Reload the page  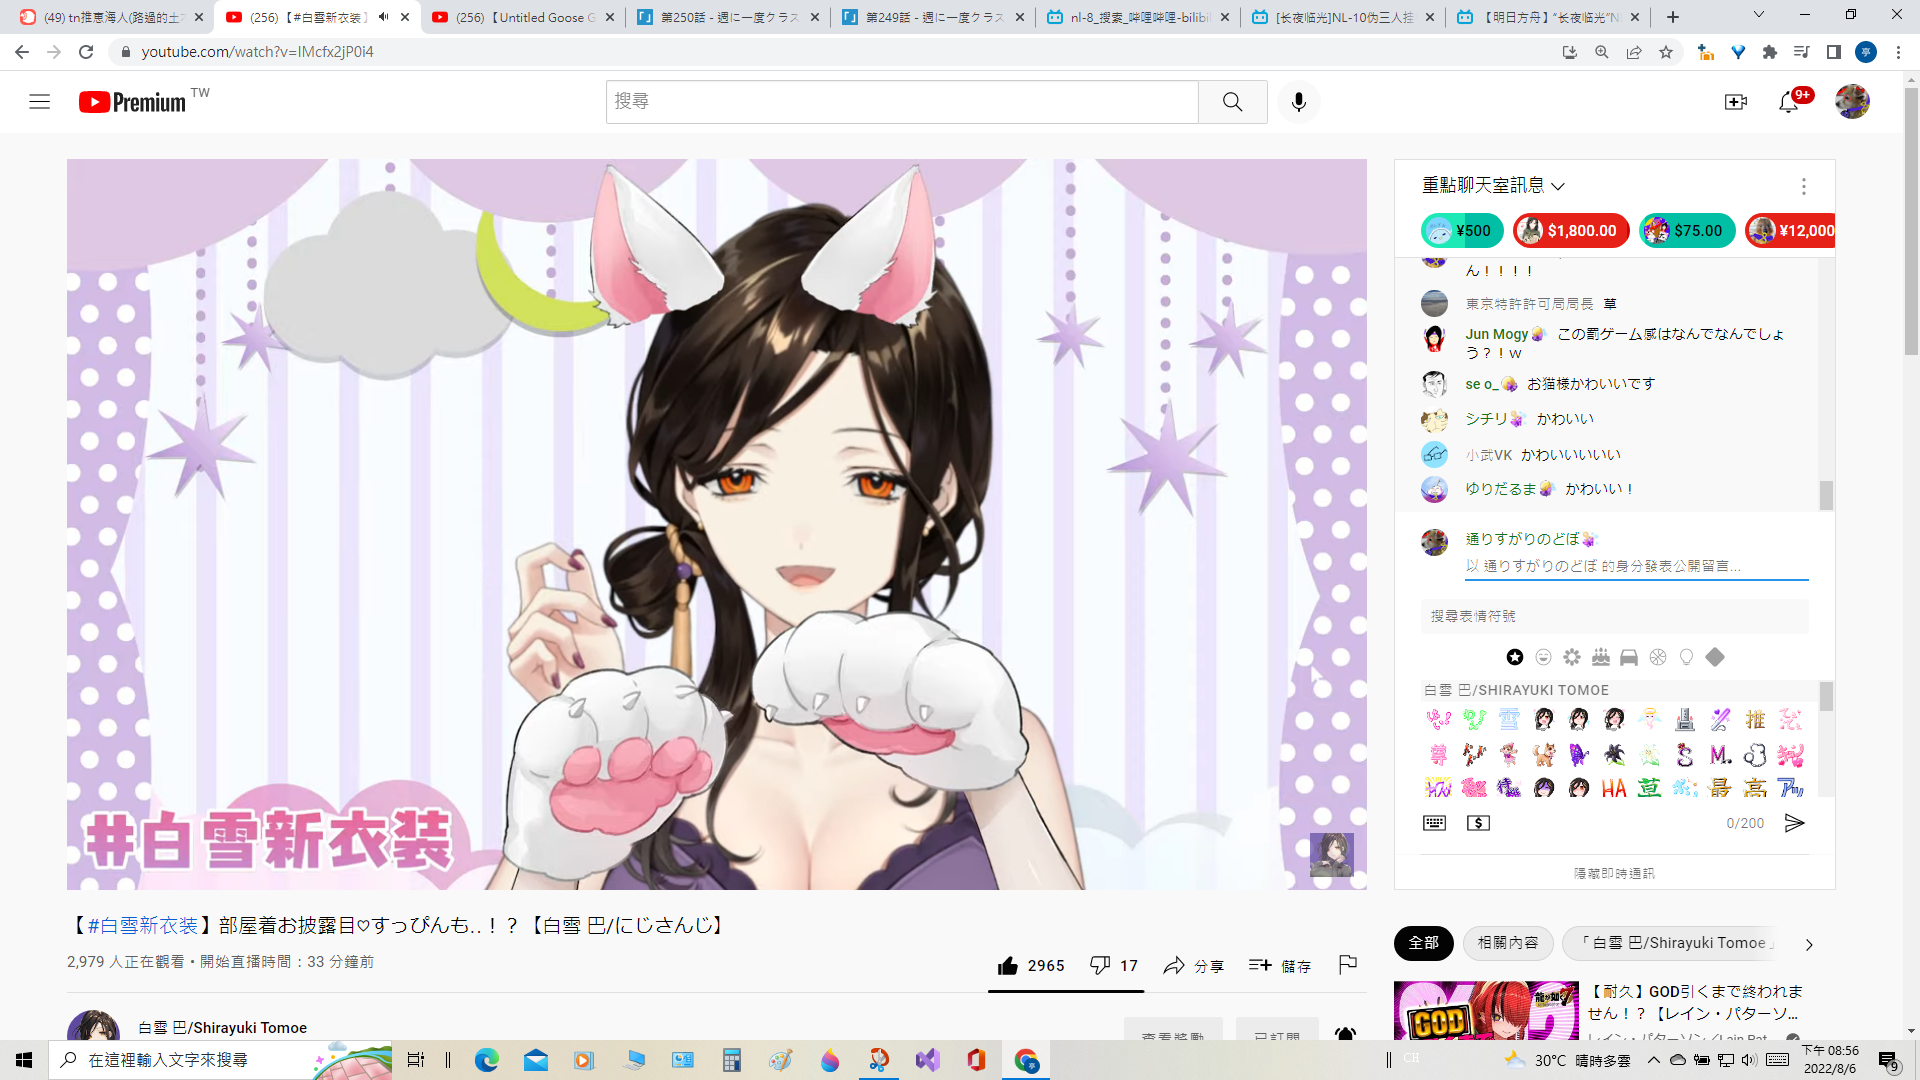(86, 52)
